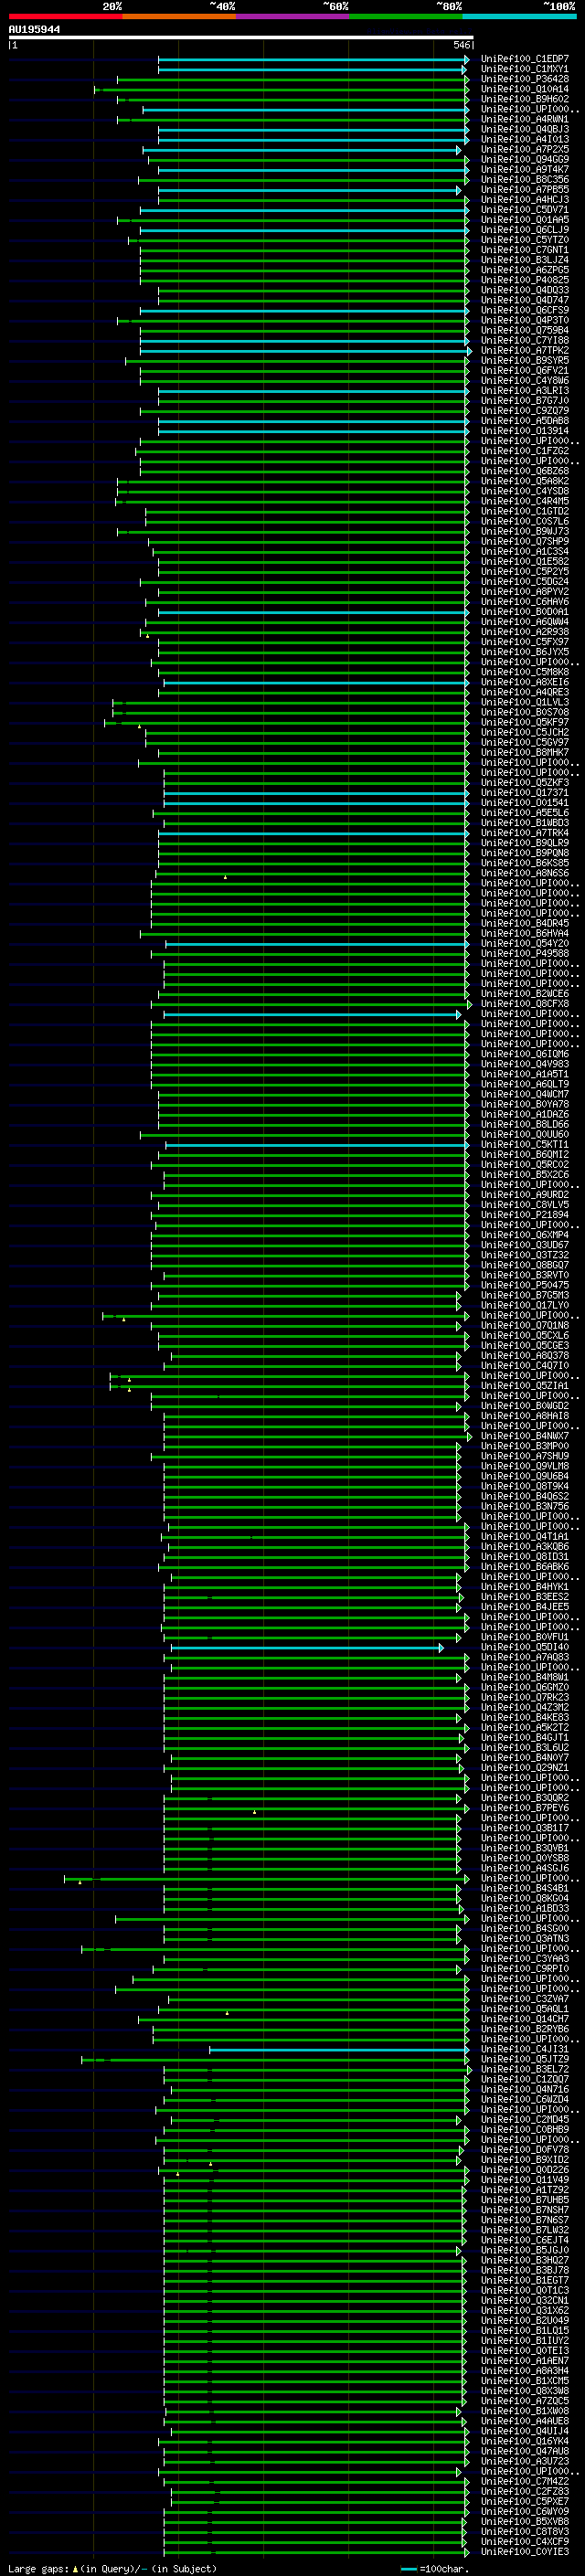585x2576 pixels.
Task: Select hit UniRef100_P40825
Action: pyautogui.click(x=524, y=280)
